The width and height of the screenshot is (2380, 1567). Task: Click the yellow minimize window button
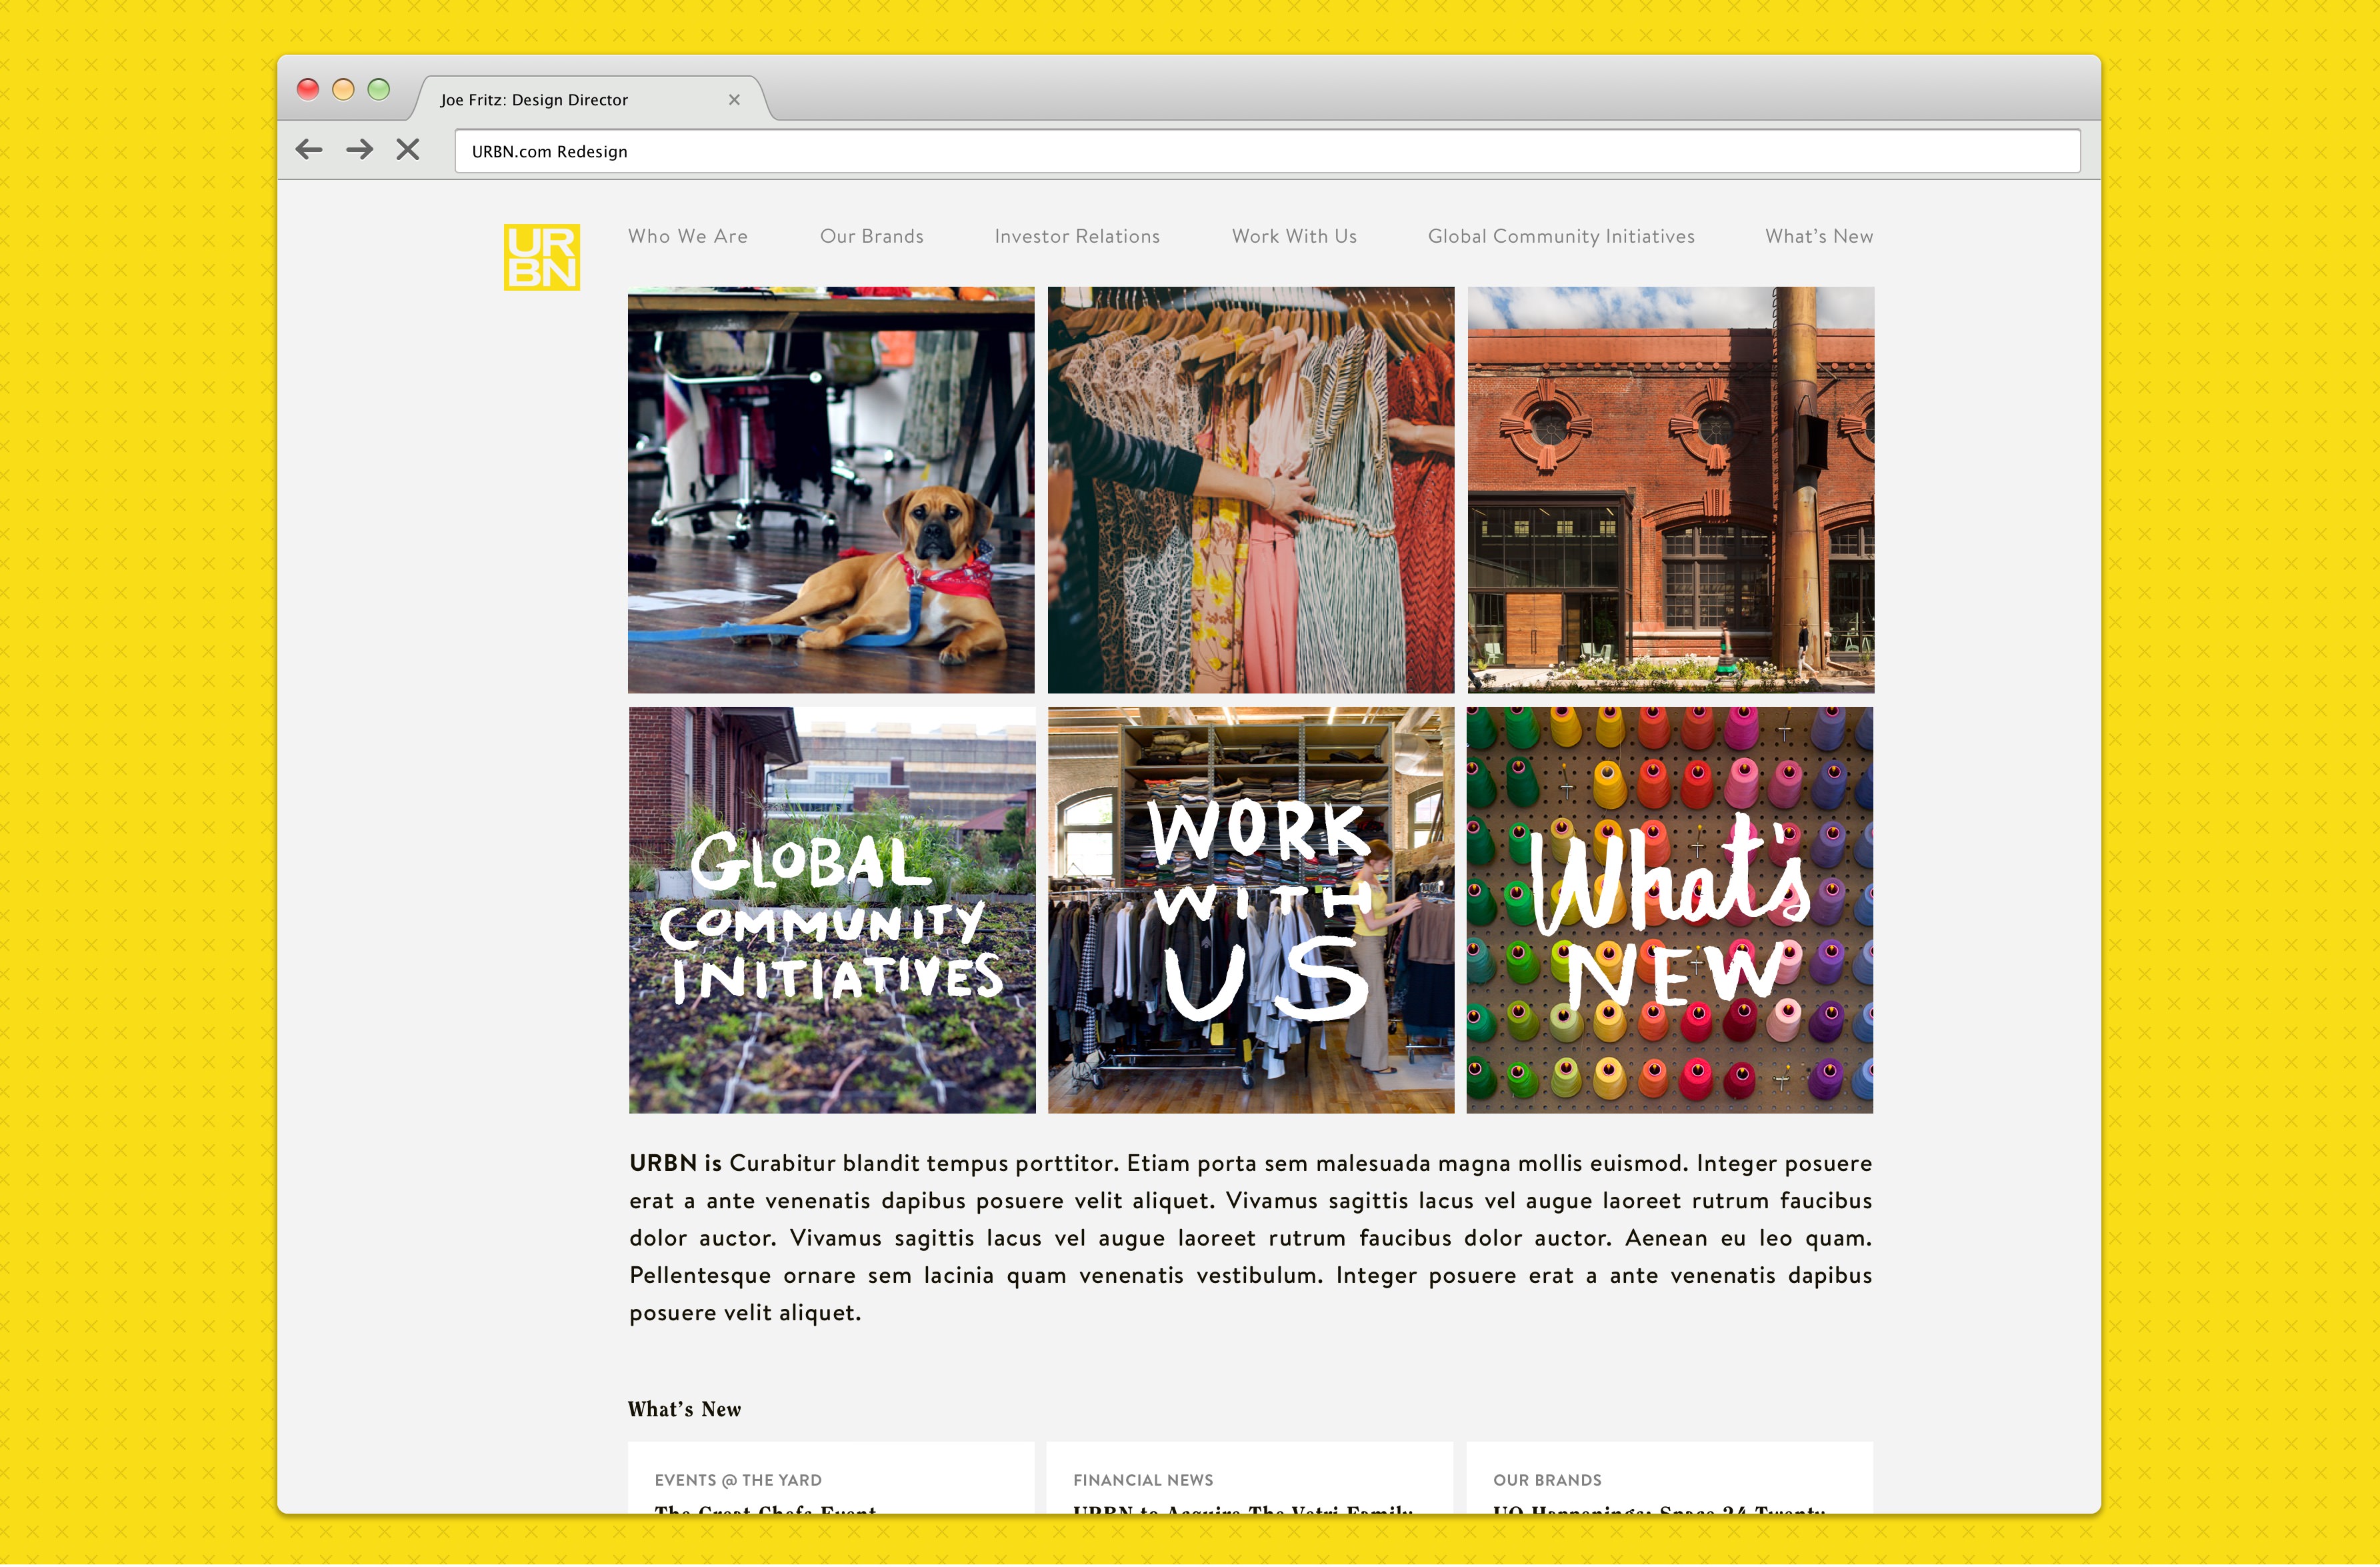[x=343, y=89]
